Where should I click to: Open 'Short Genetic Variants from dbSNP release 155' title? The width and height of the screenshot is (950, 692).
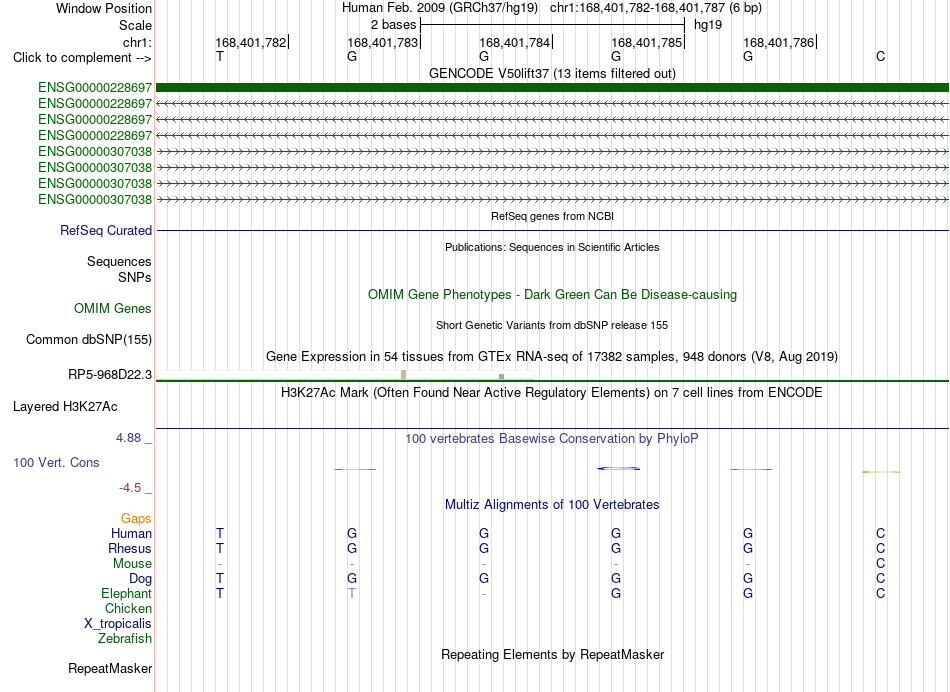(552, 325)
